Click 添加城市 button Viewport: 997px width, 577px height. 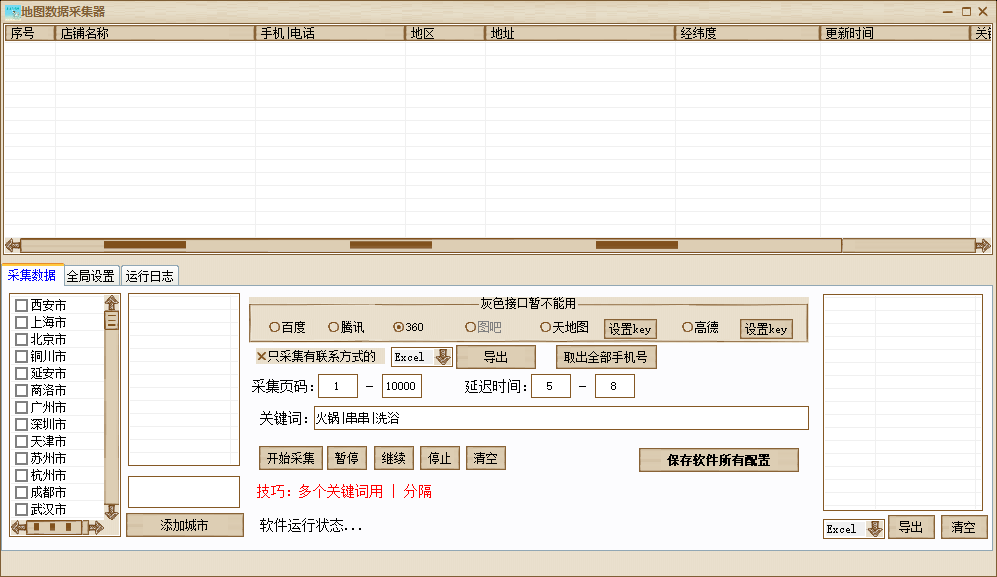(184, 525)
